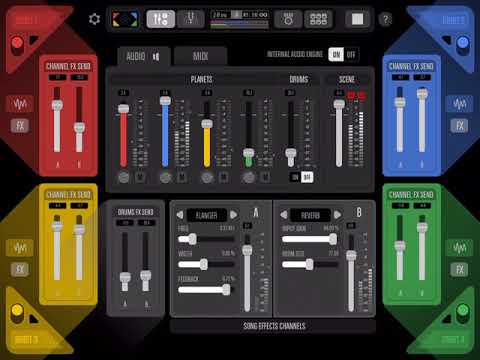
Task: Toggle the yellow orbit power switch
Action: pyautogui.click(x=17, y=313)
